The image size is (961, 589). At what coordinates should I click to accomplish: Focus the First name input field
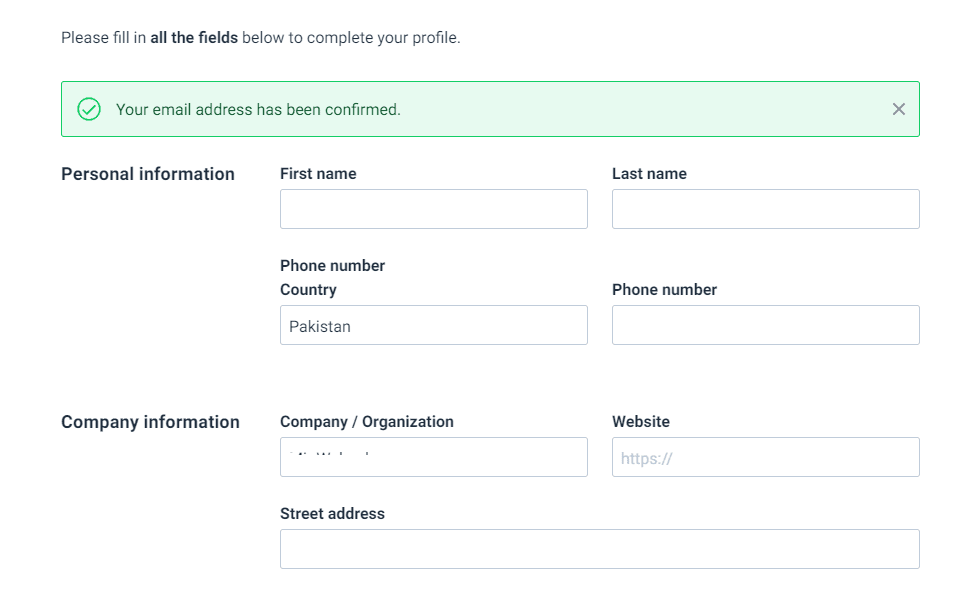click(434, 209)
